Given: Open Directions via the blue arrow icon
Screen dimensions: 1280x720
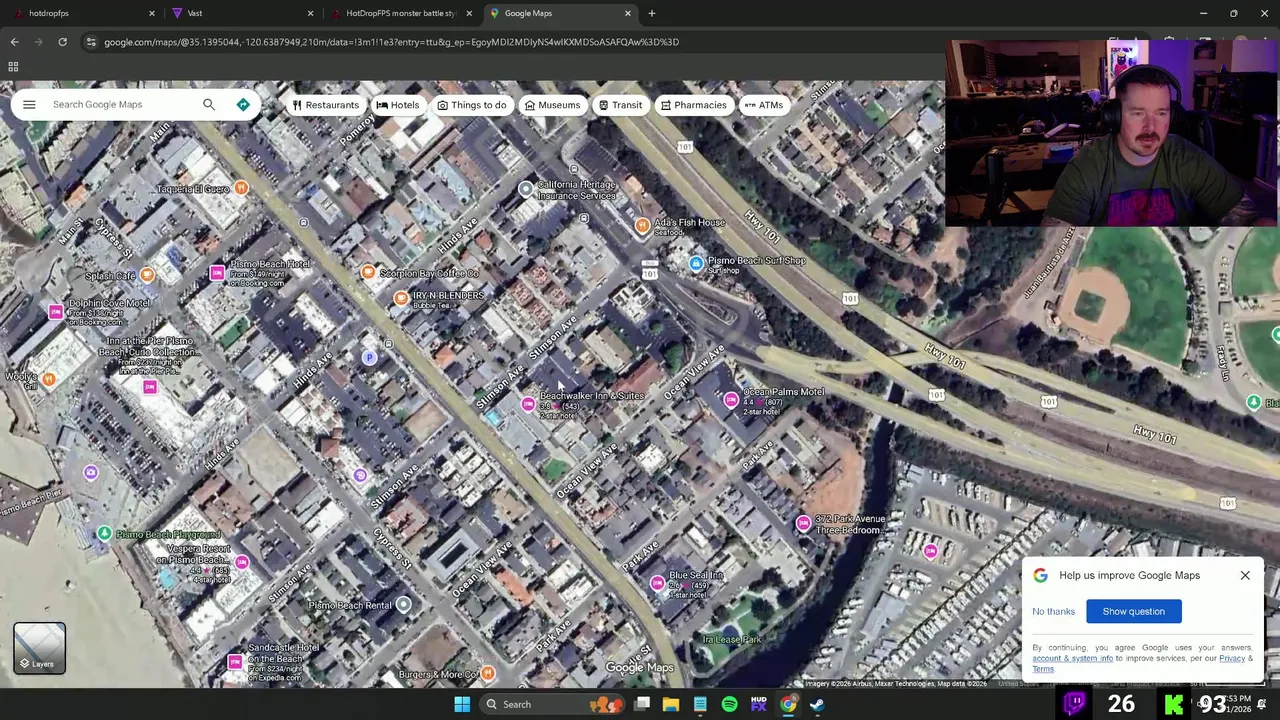Looking at the screenshot, I should click(243, 104).
